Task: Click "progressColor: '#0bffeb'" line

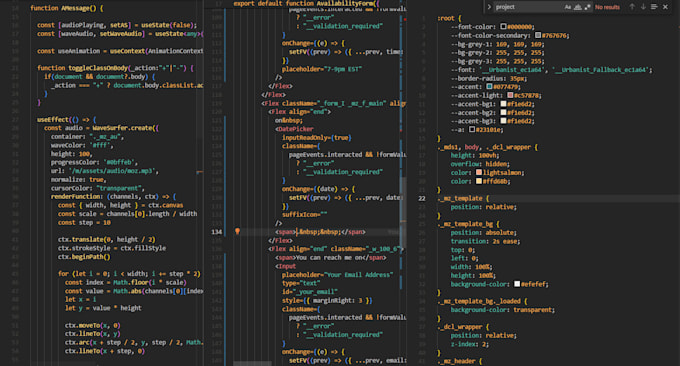Action: pyautogui.click(x=94, y=162)
